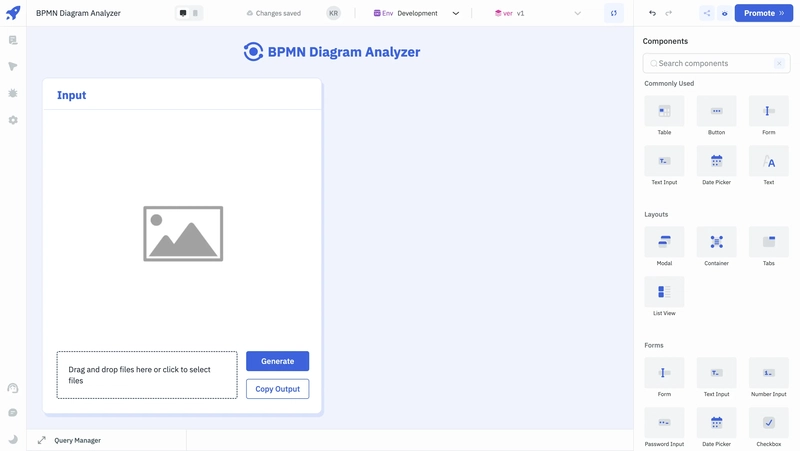This screenshot has height=451, width=800.
Task: Switch to mobile layout view
Action: tap(195, 13)
